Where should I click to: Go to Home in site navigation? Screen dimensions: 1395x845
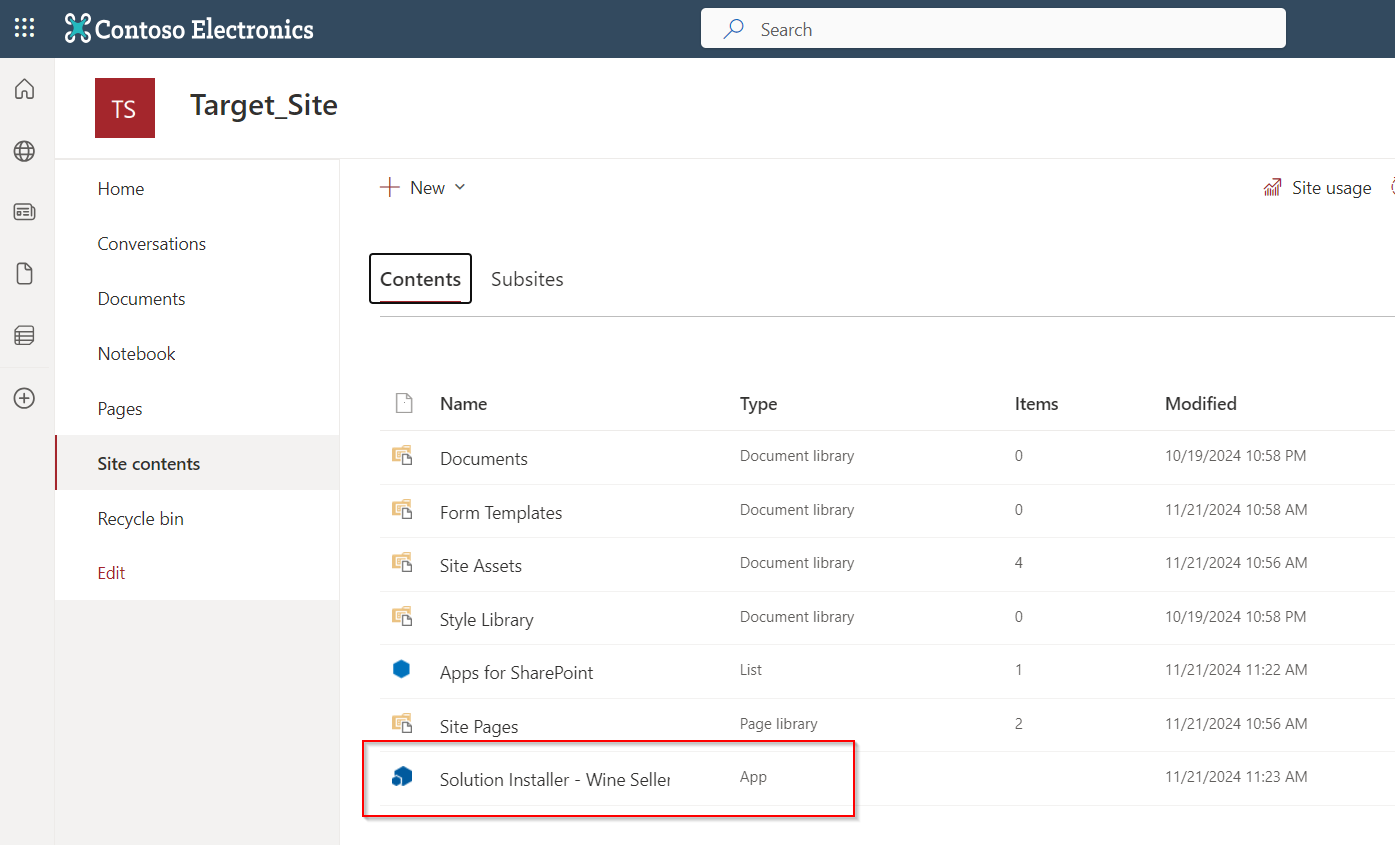(121, 189)
